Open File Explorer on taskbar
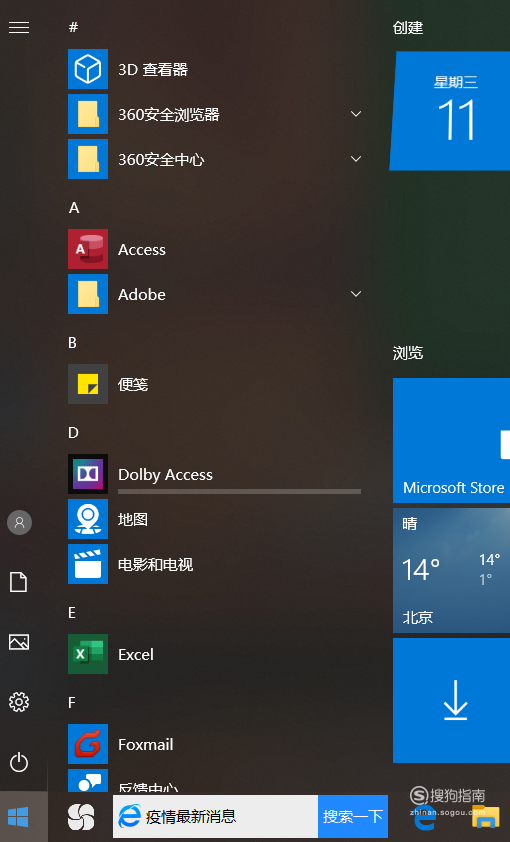The image size is (510, 842). point(486,817)
